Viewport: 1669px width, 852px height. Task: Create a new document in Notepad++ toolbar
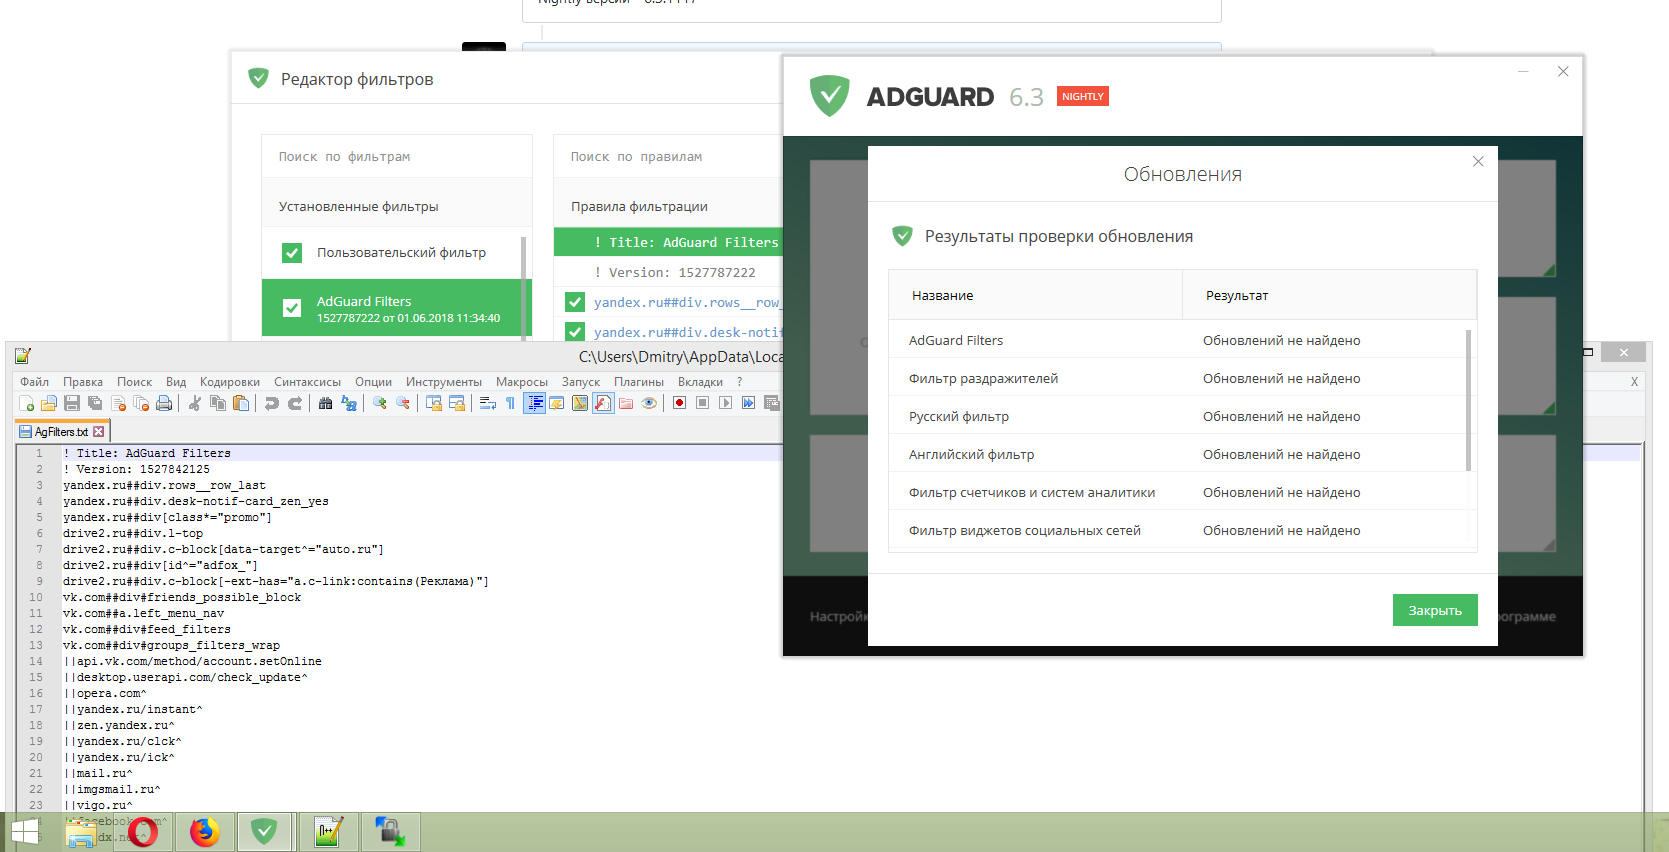[x=27, y=403]
